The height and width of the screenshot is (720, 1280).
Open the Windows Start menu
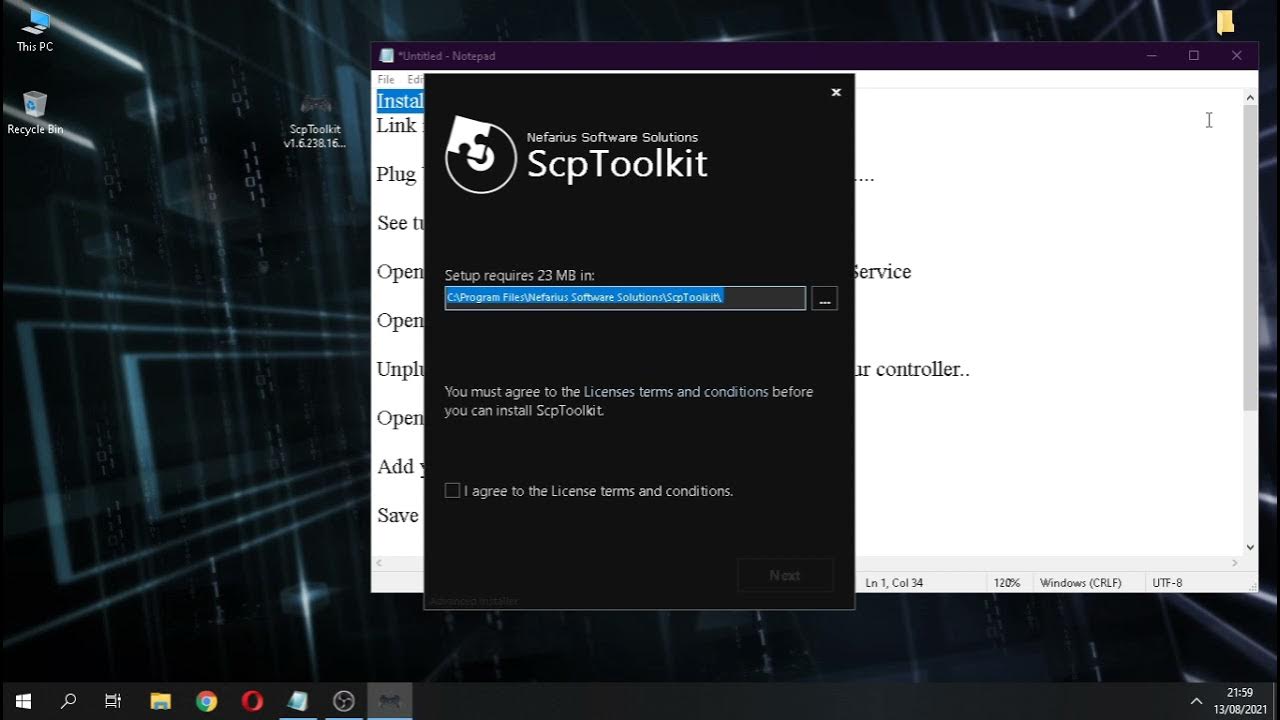[23, 701]
